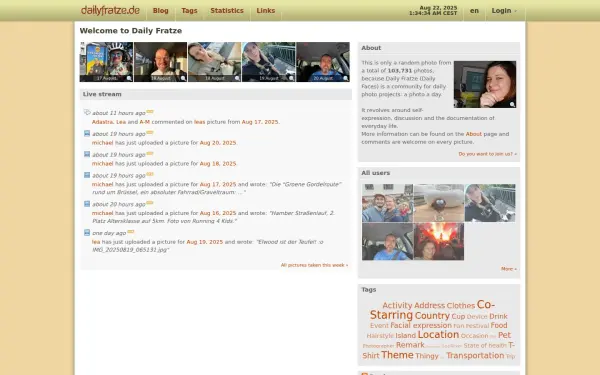The width and height of the screenshot is (600, 375).
Task: Open the 20 August car selfie thumbnail
Action: click(x=323, y=62)
